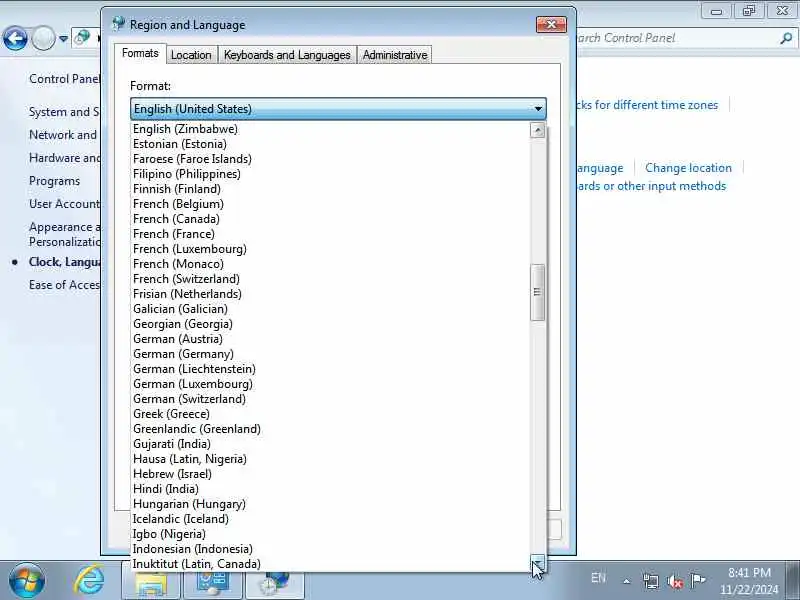The height and width of the screenshot is (600, 800).
Task: Open Network and Internet category
Action: pos(63,135)
